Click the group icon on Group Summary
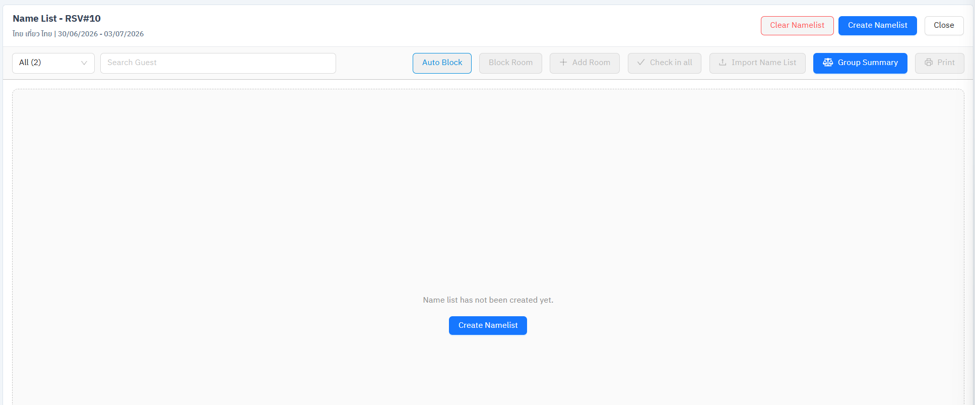 pyautogui.click(x=828, y=63)
